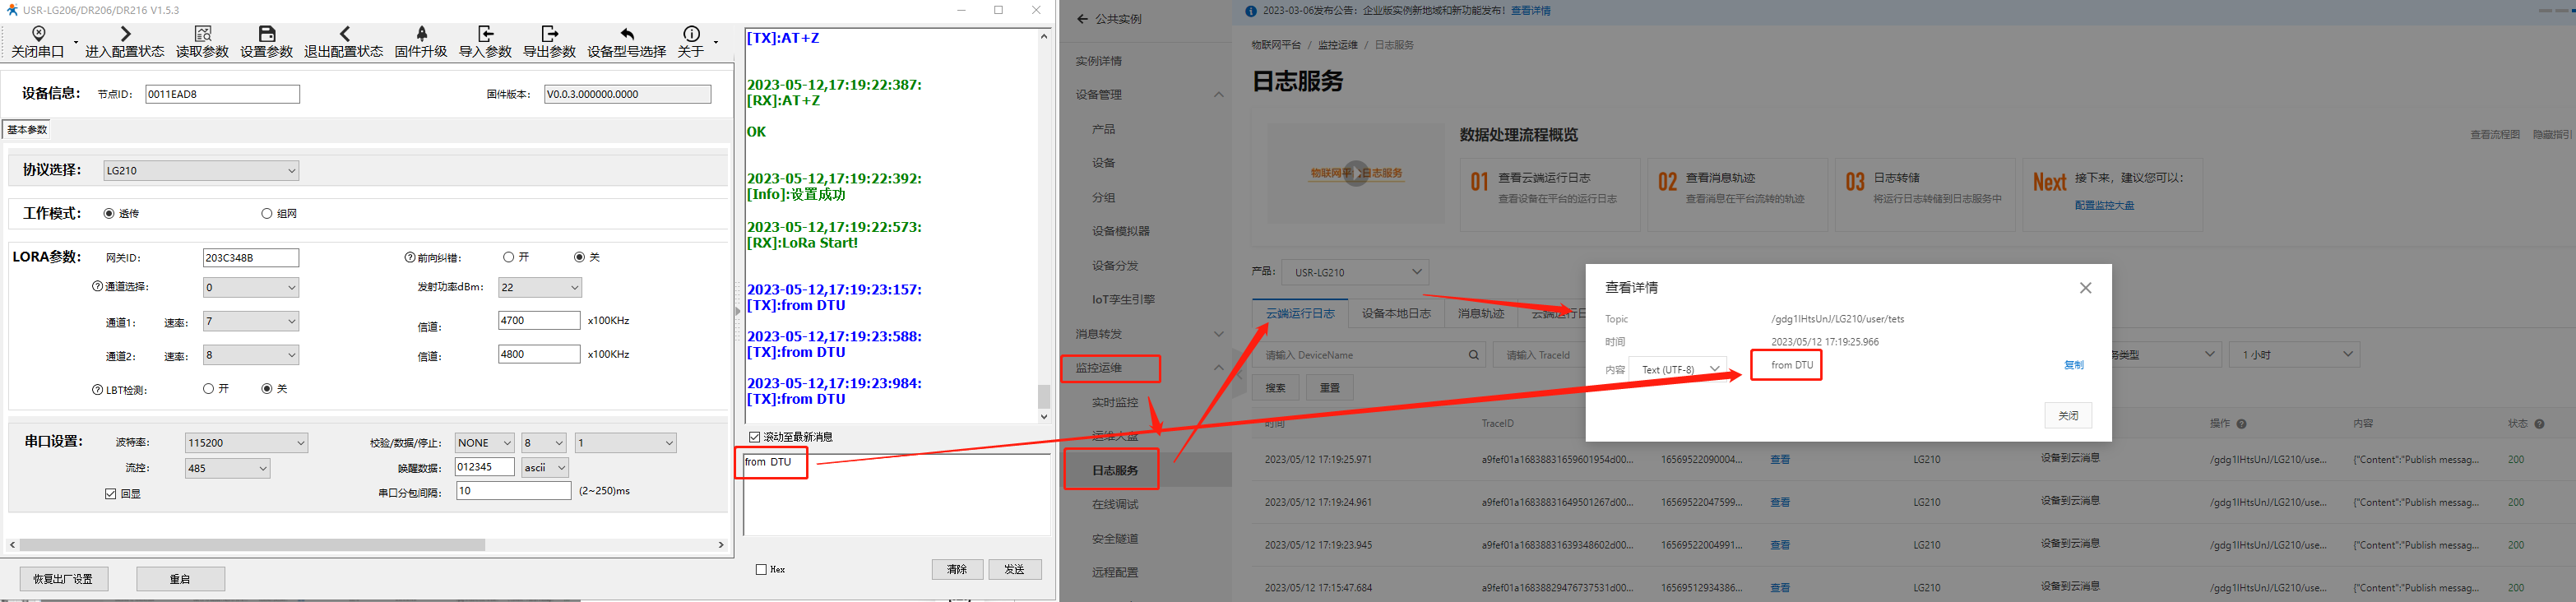Open the 流控 485 dropdown
The width and height of the screenshot is (2576, 602).
point(228,468)
